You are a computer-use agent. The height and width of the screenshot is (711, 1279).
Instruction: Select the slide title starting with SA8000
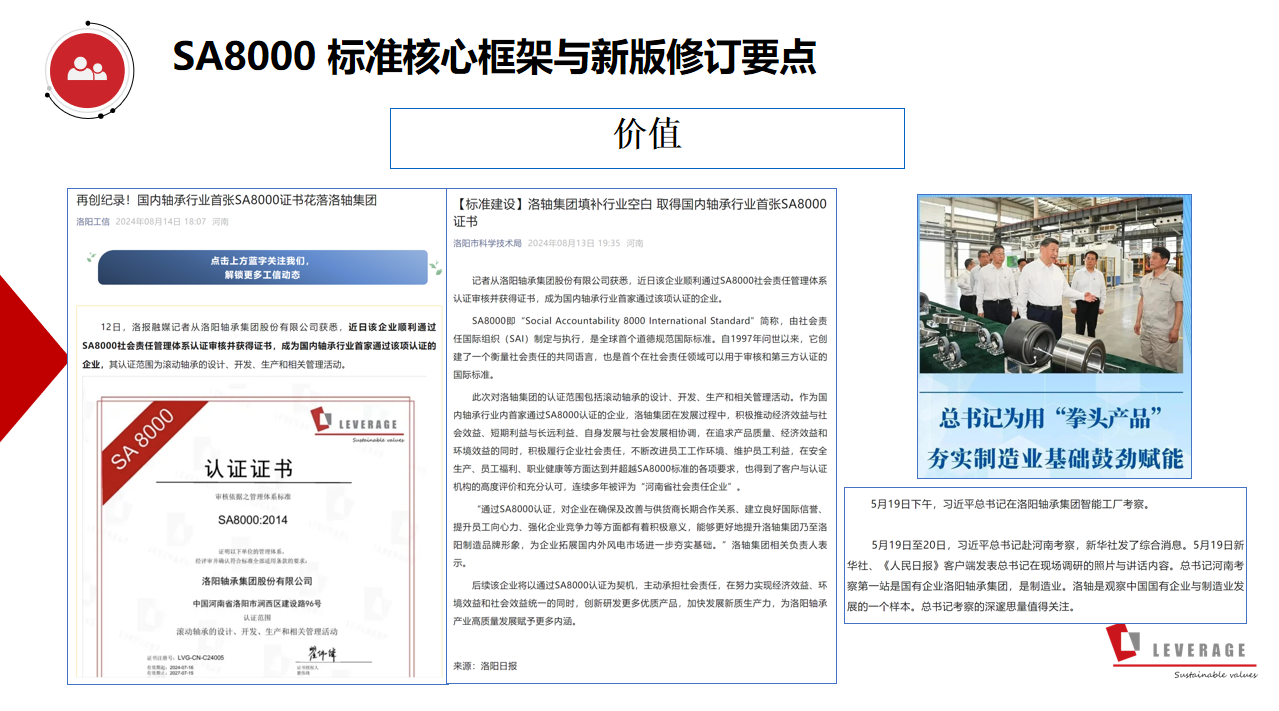coord(494,56)
